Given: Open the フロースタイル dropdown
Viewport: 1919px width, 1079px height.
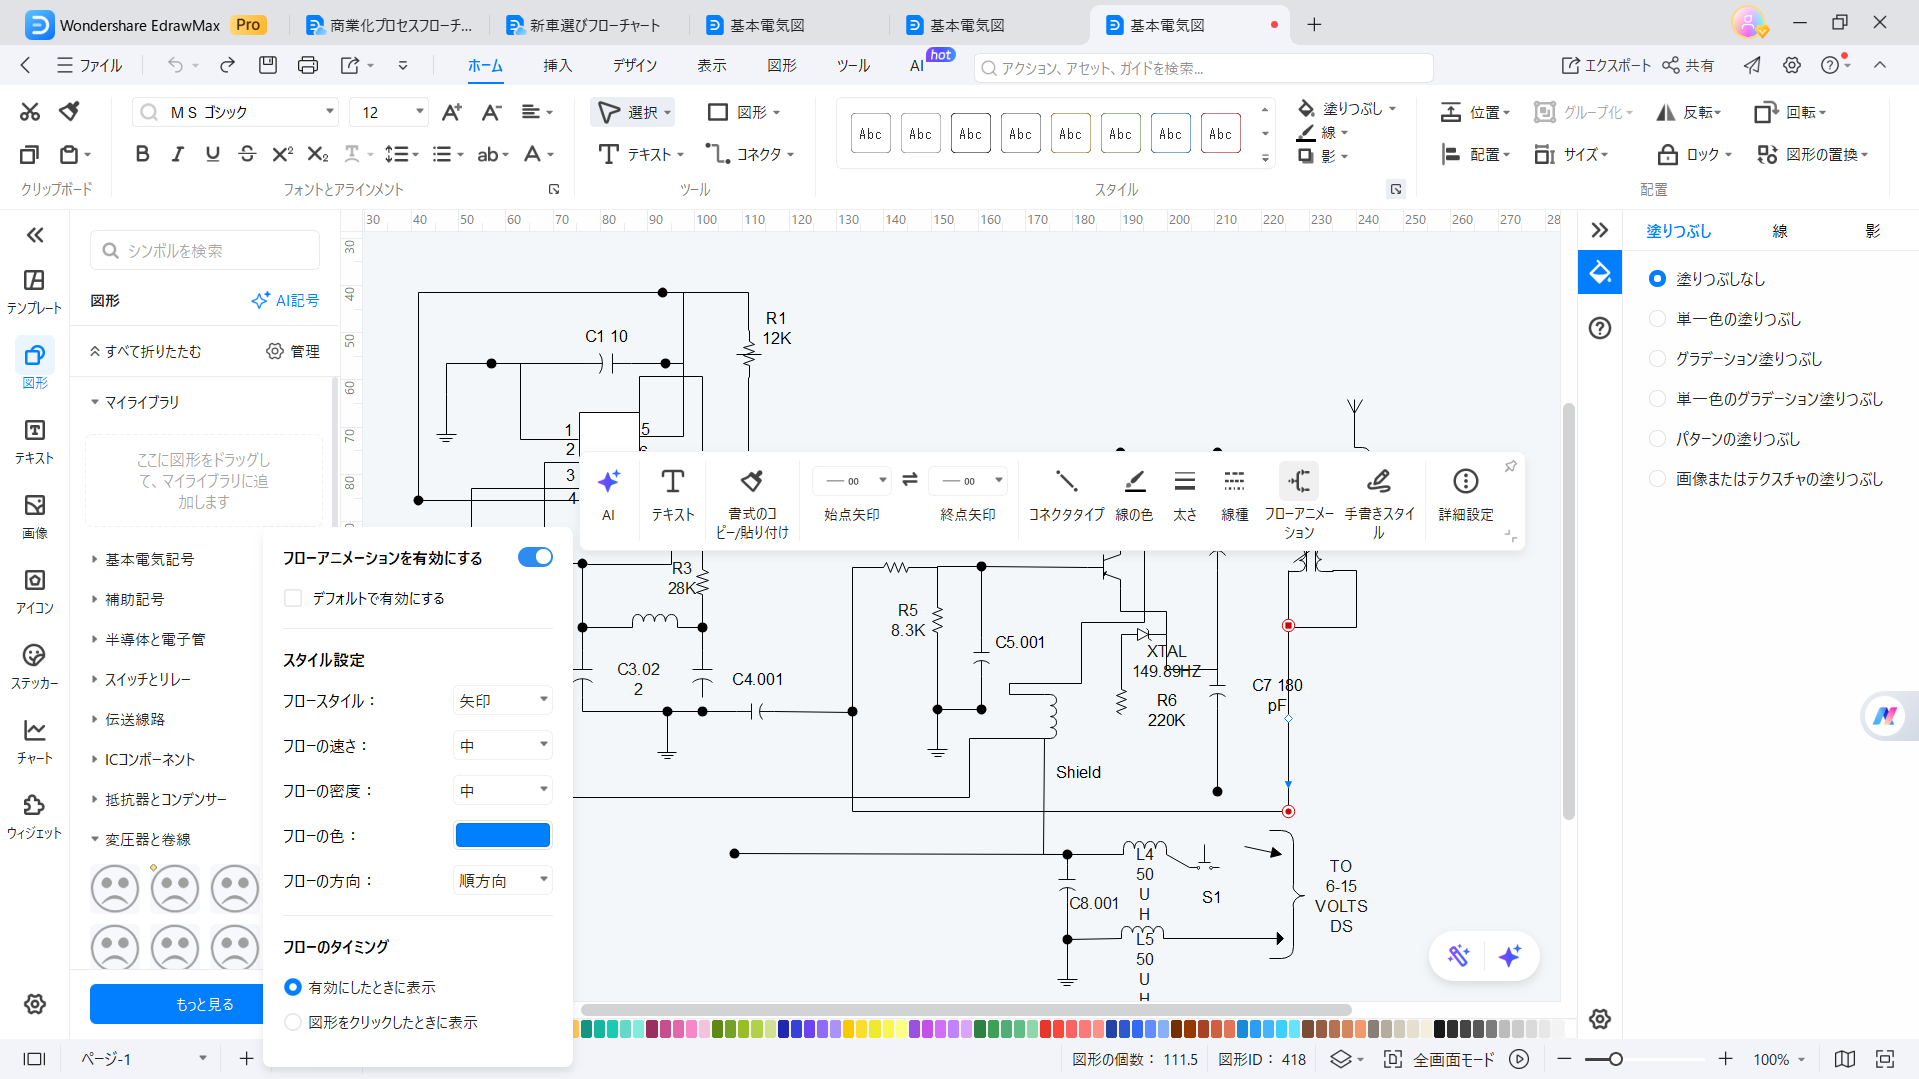Looking at the screenshot, I should coord(502,700).
